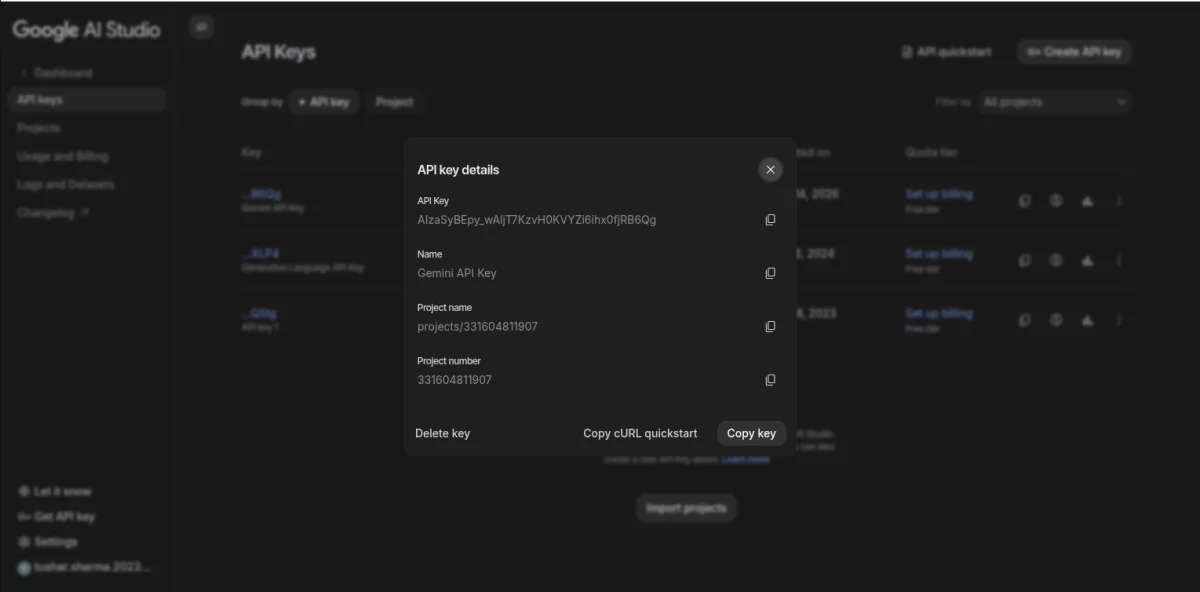Image resolution: width=1200 pixels, height=592 pixels.
Task: Click the Google Cloud icon on the first key row
Action: tap(1088, 201)
